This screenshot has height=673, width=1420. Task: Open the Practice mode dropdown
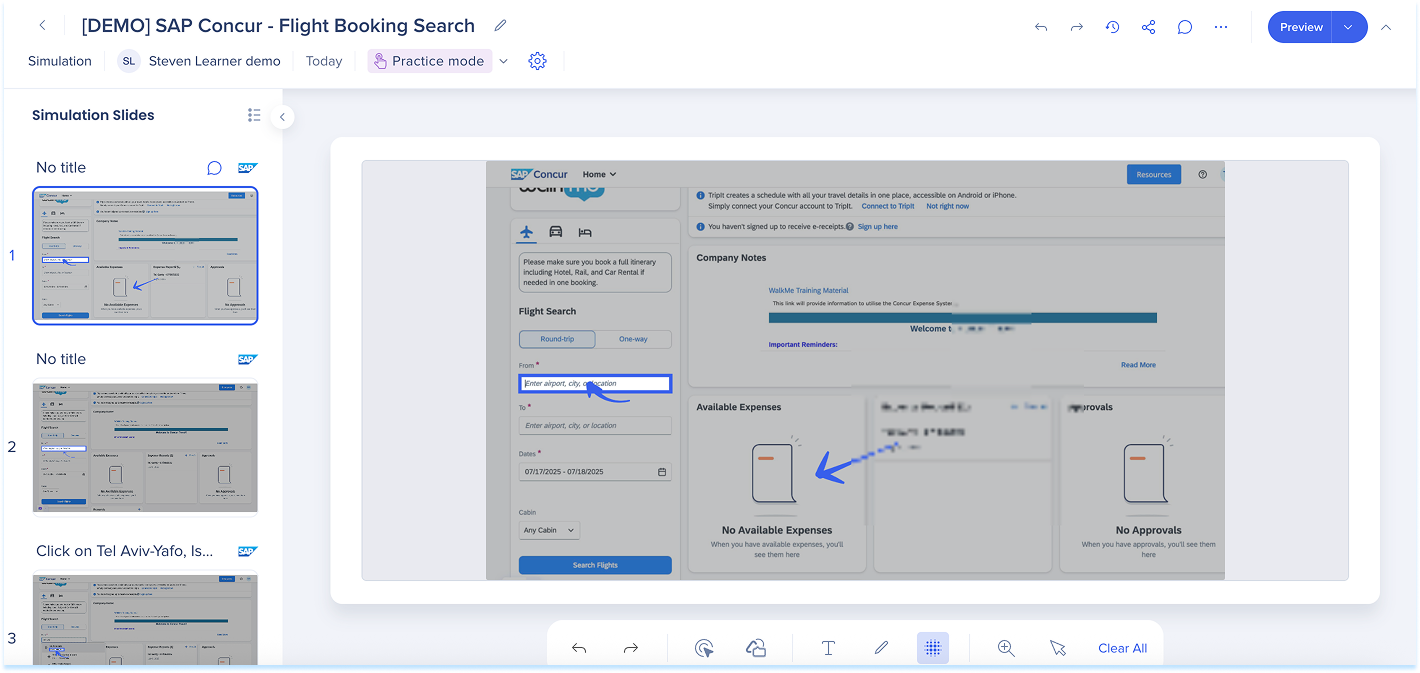pos(503,61)
